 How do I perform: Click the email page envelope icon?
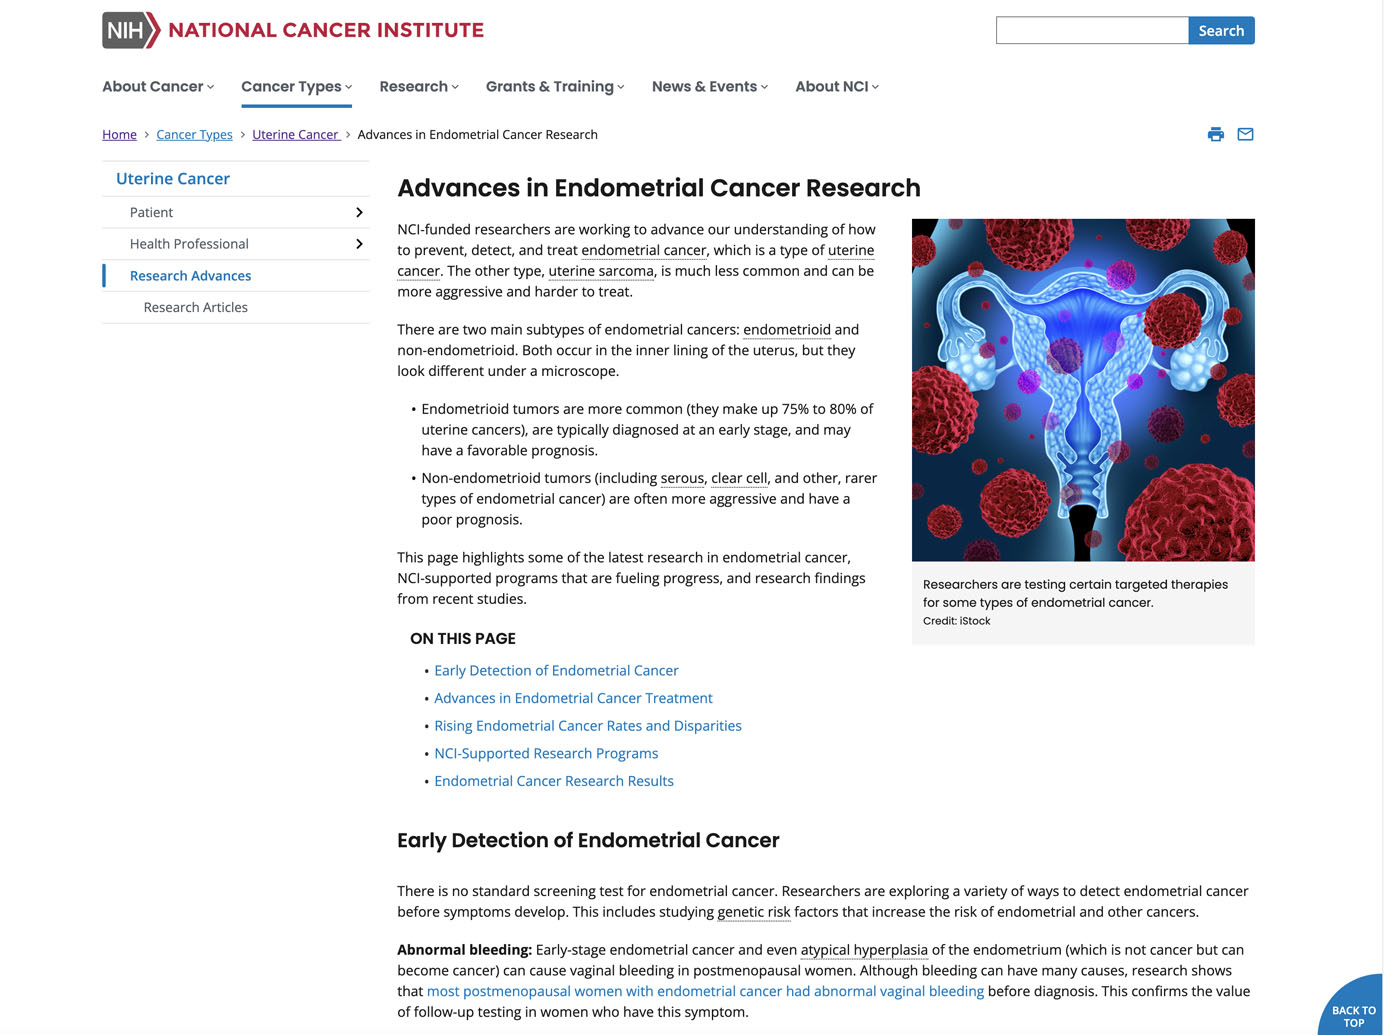point(1245,134)
